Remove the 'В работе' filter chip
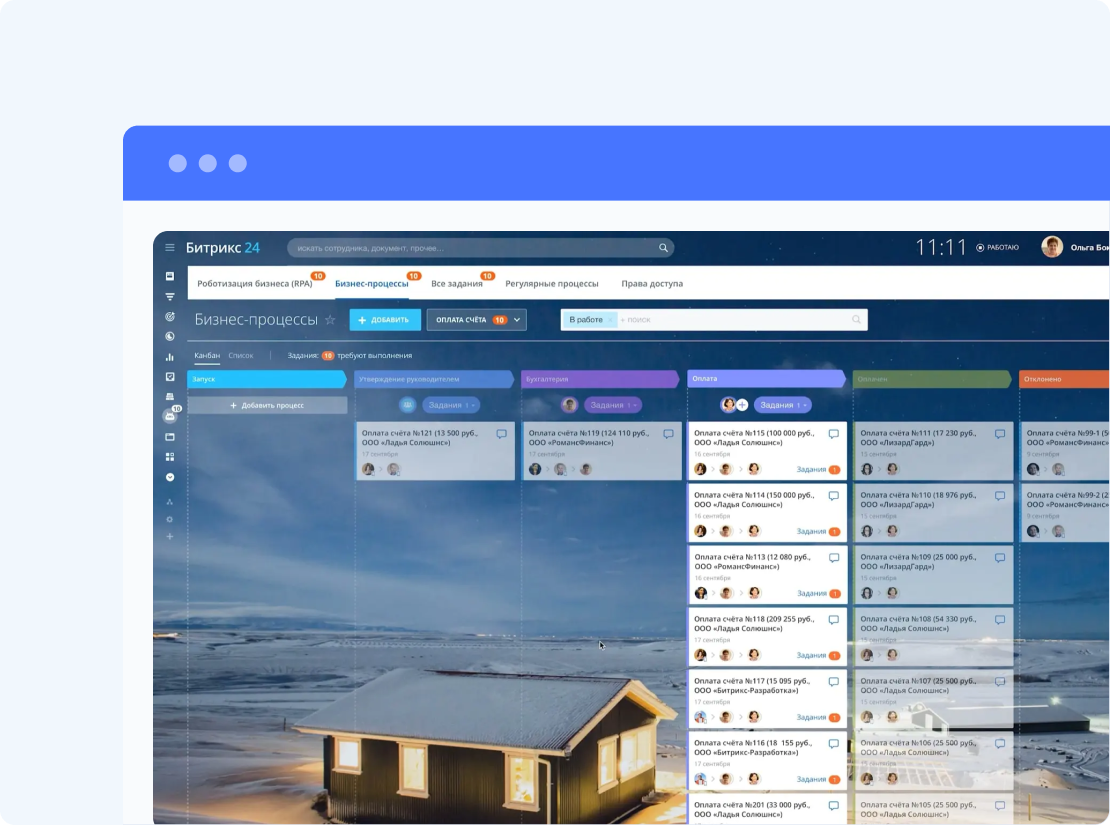The image size is (1110, 825). pyautogui.click(x=610, y=320)
